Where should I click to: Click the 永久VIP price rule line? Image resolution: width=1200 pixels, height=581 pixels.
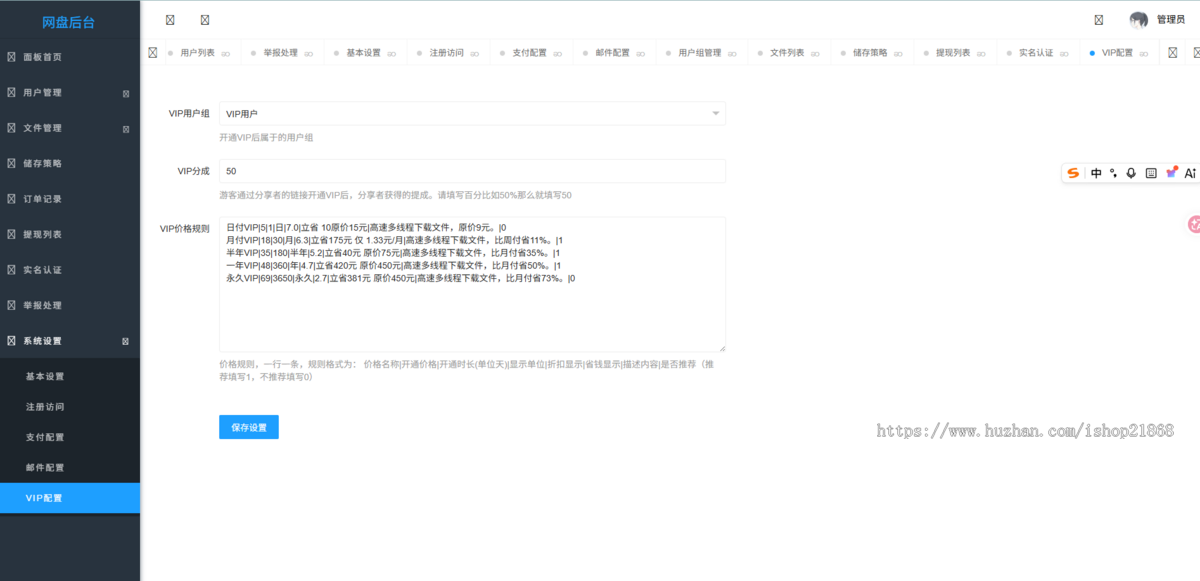(400, 278)
